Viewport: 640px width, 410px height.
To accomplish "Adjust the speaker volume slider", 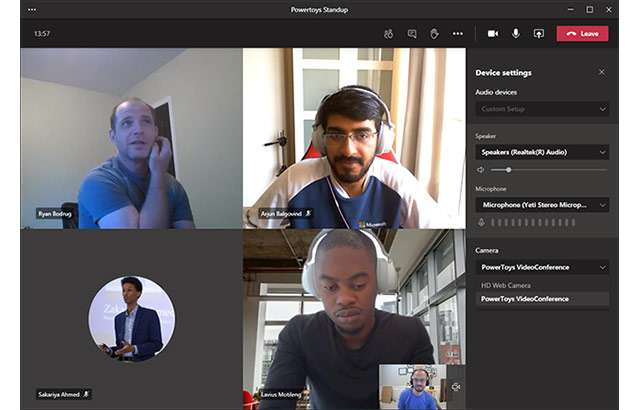I will [549, 170].
